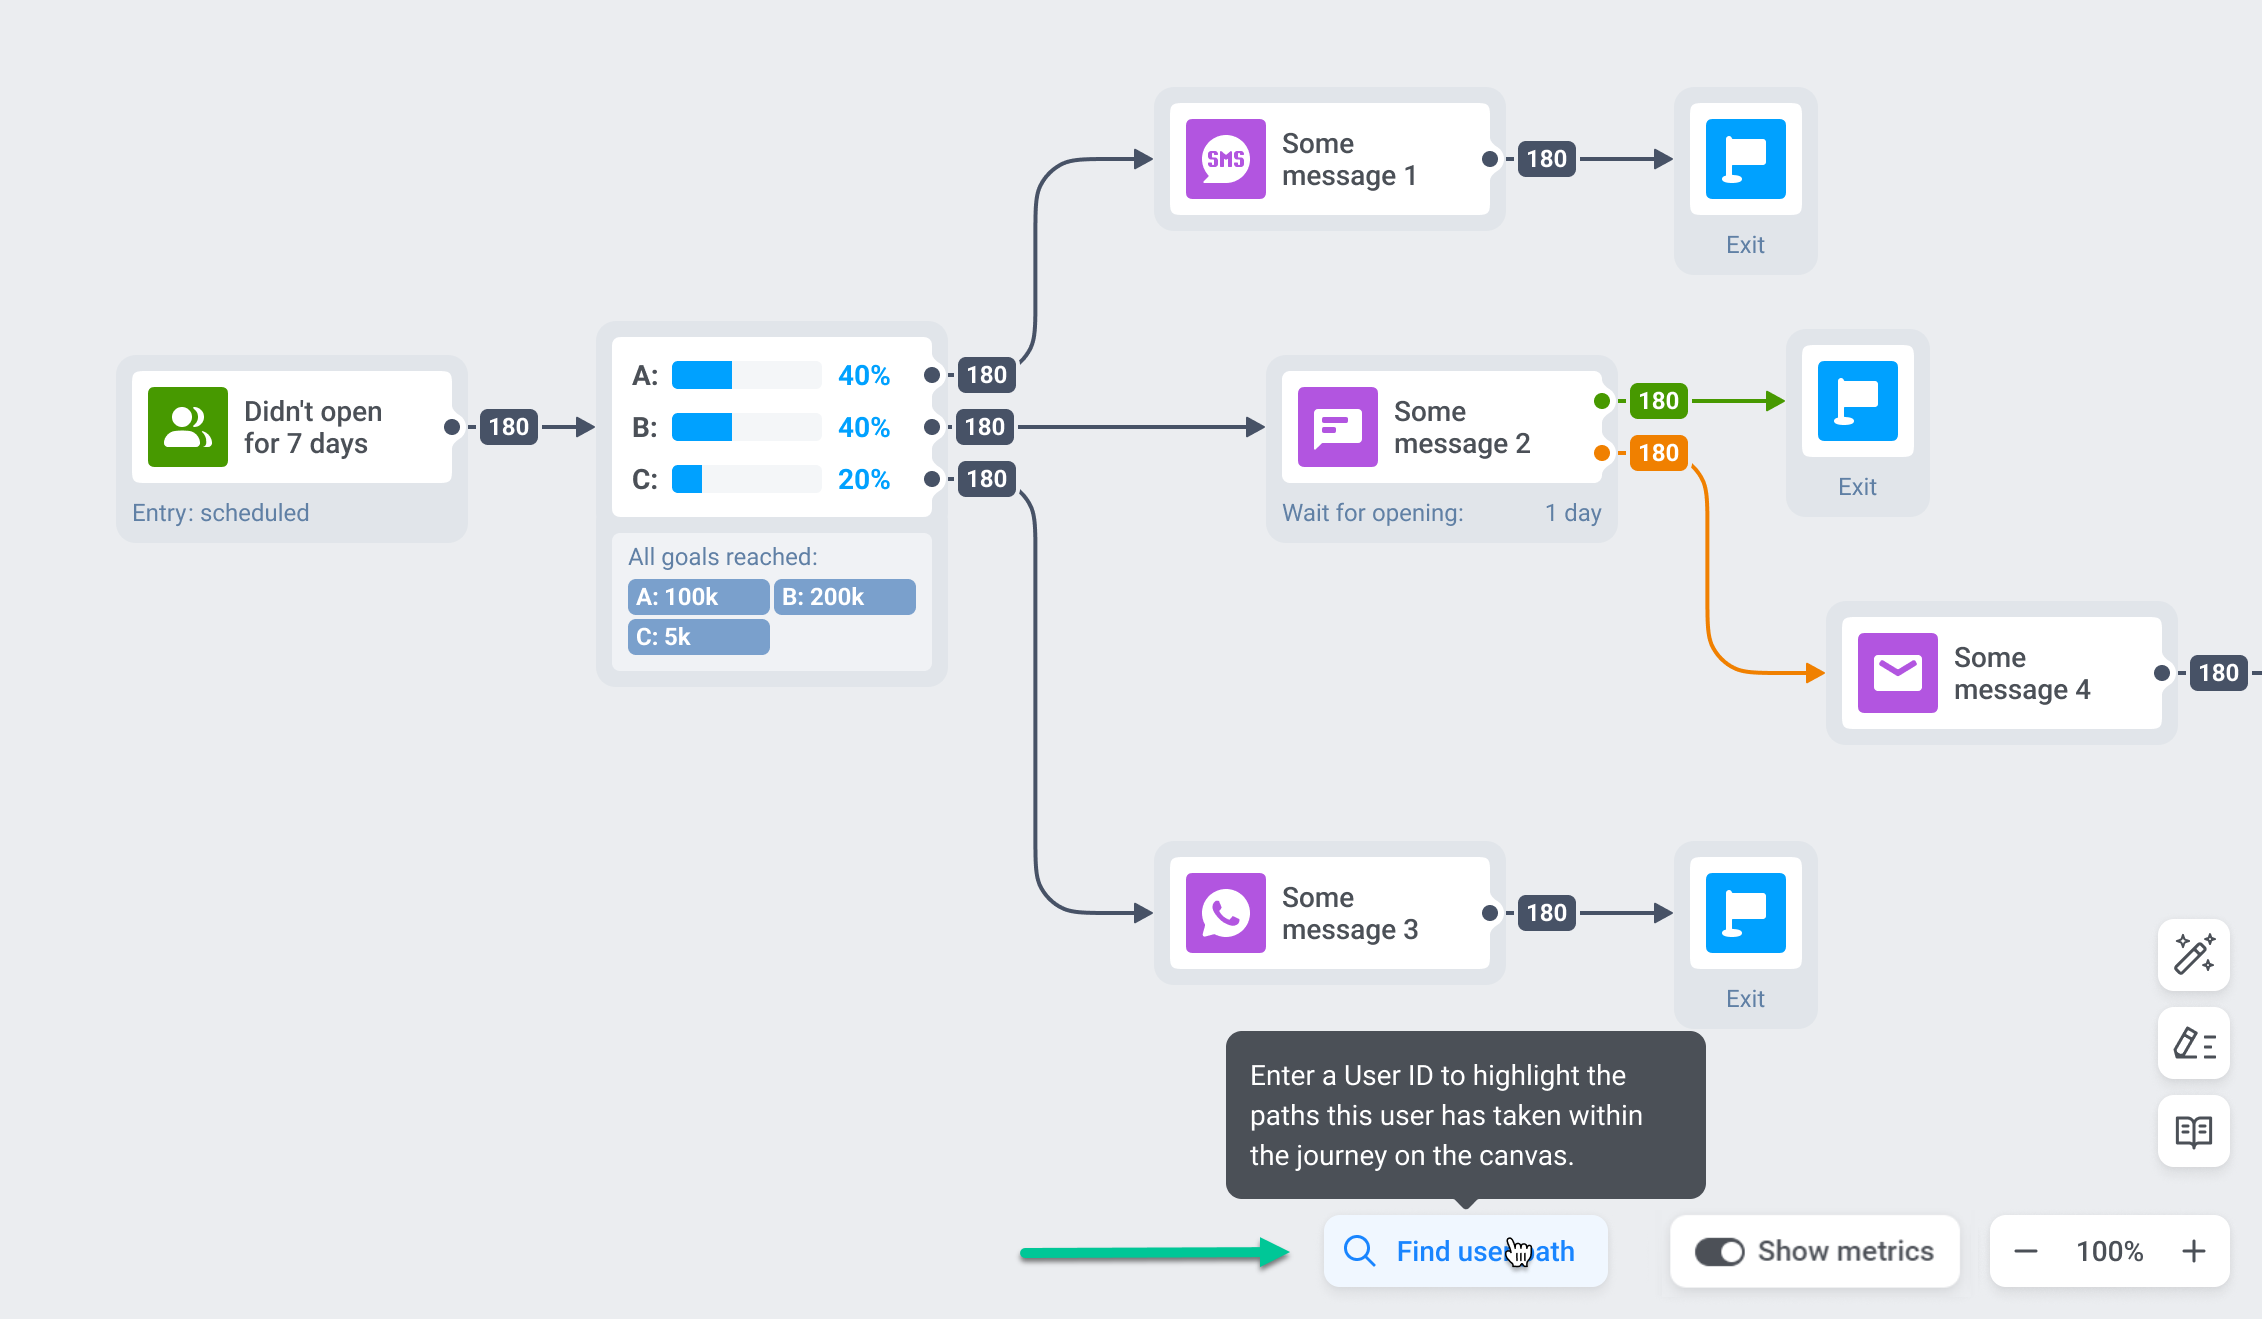This screenshot has width=2262, height=1319.
Task: Open the book guide icon
Action: click(2194, 1131)
